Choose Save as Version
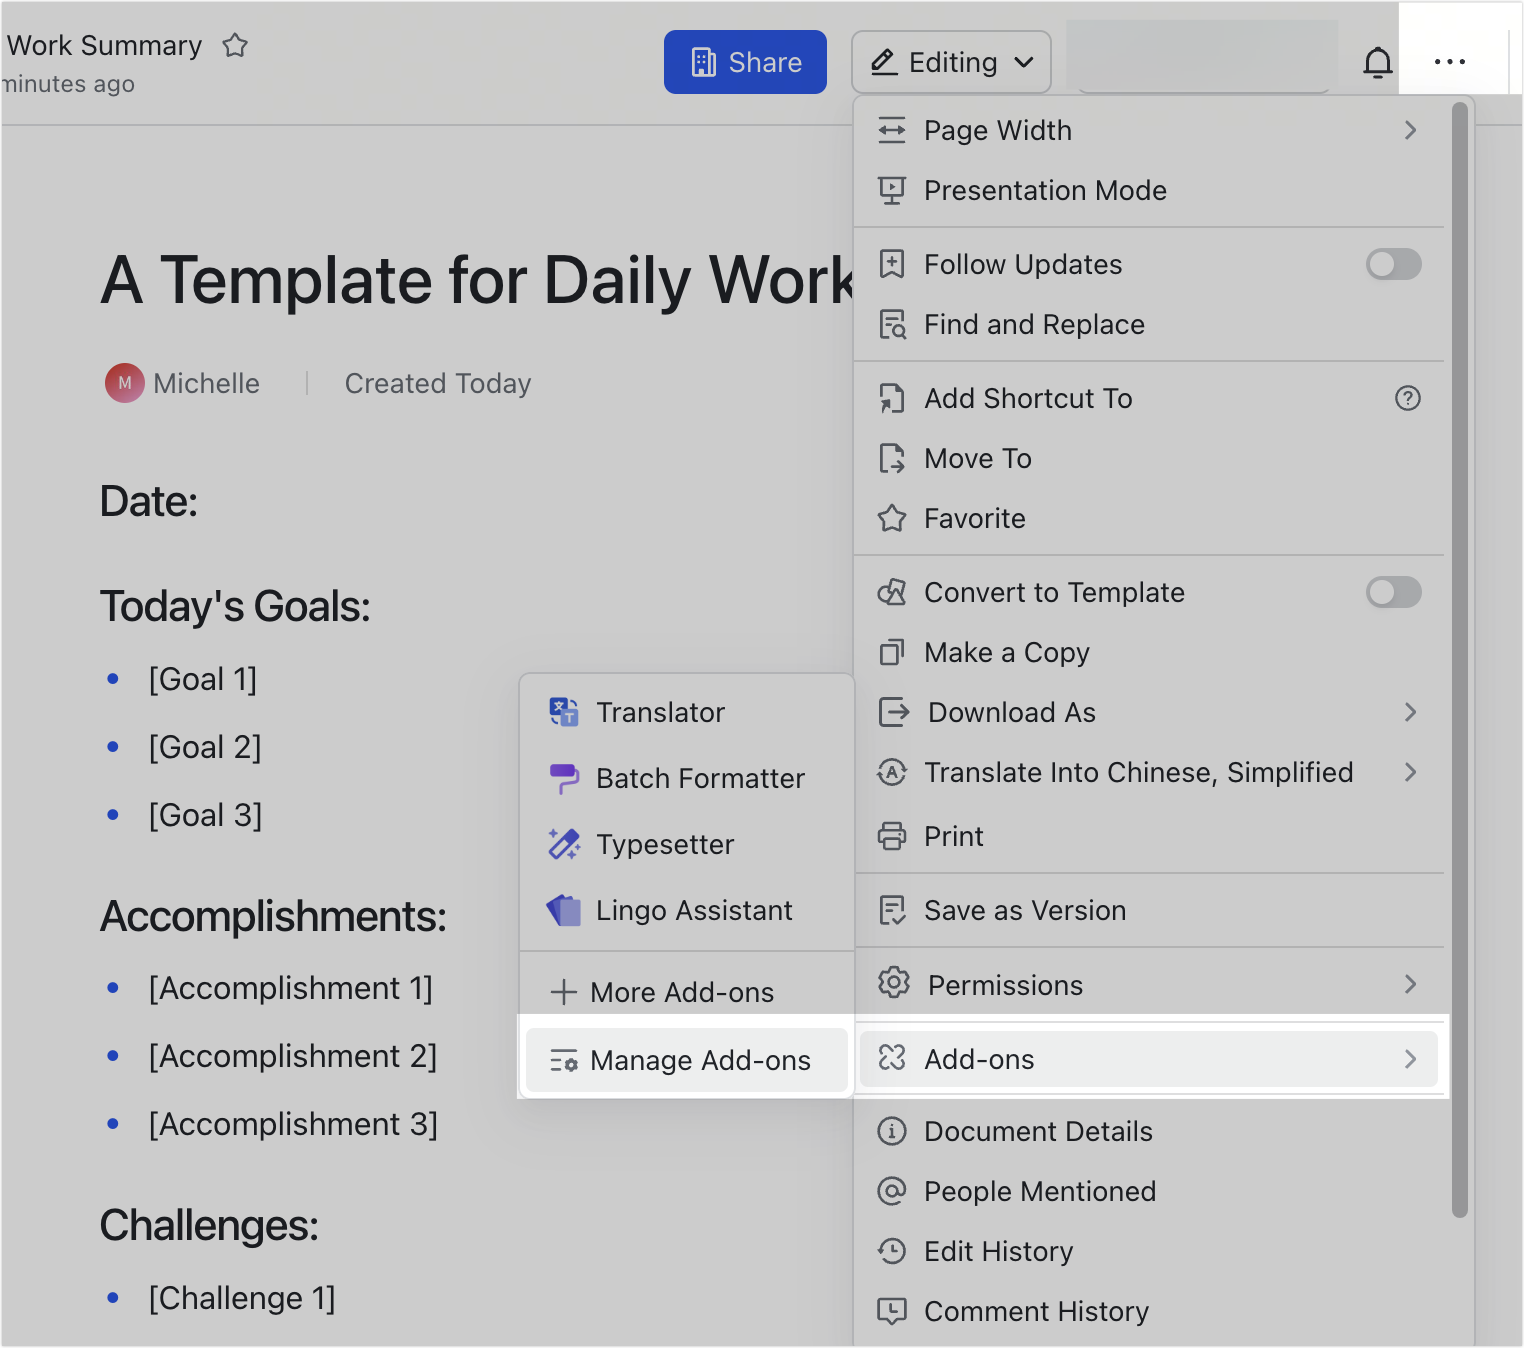This screenshot has height=1348, width=1524. (1024, 910)
